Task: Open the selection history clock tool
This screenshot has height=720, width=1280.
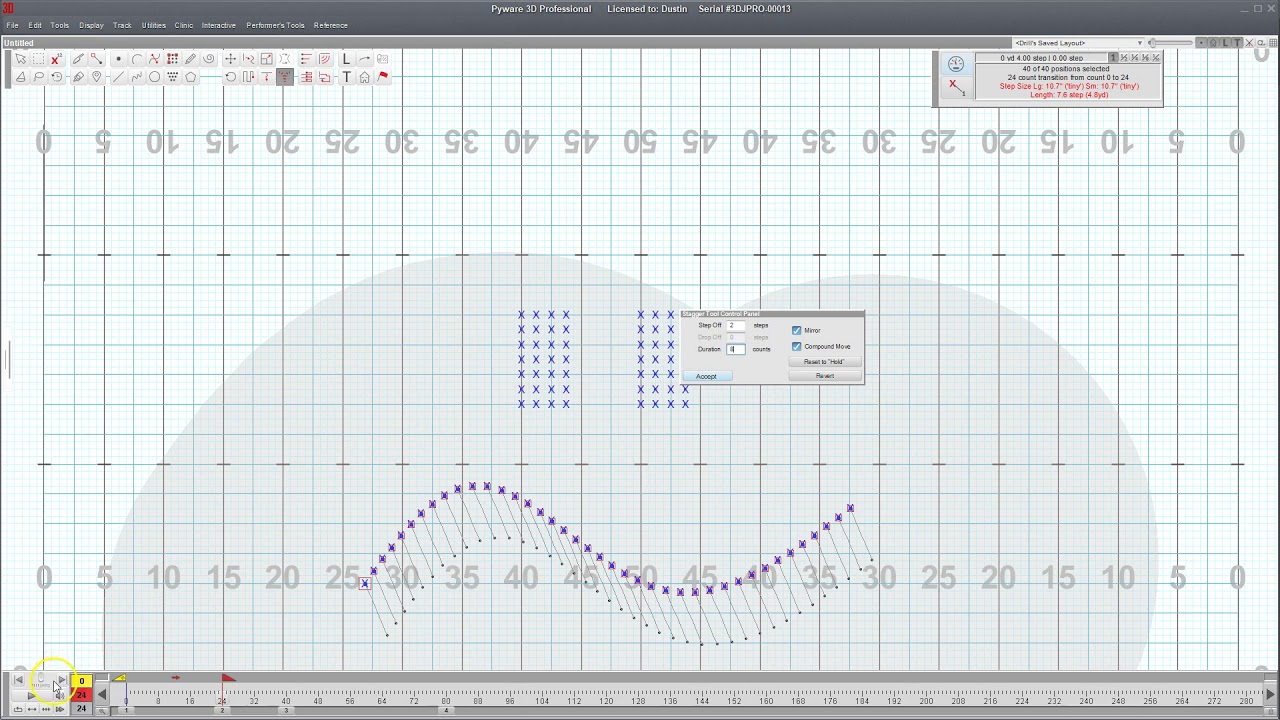Action: point(56,77)
